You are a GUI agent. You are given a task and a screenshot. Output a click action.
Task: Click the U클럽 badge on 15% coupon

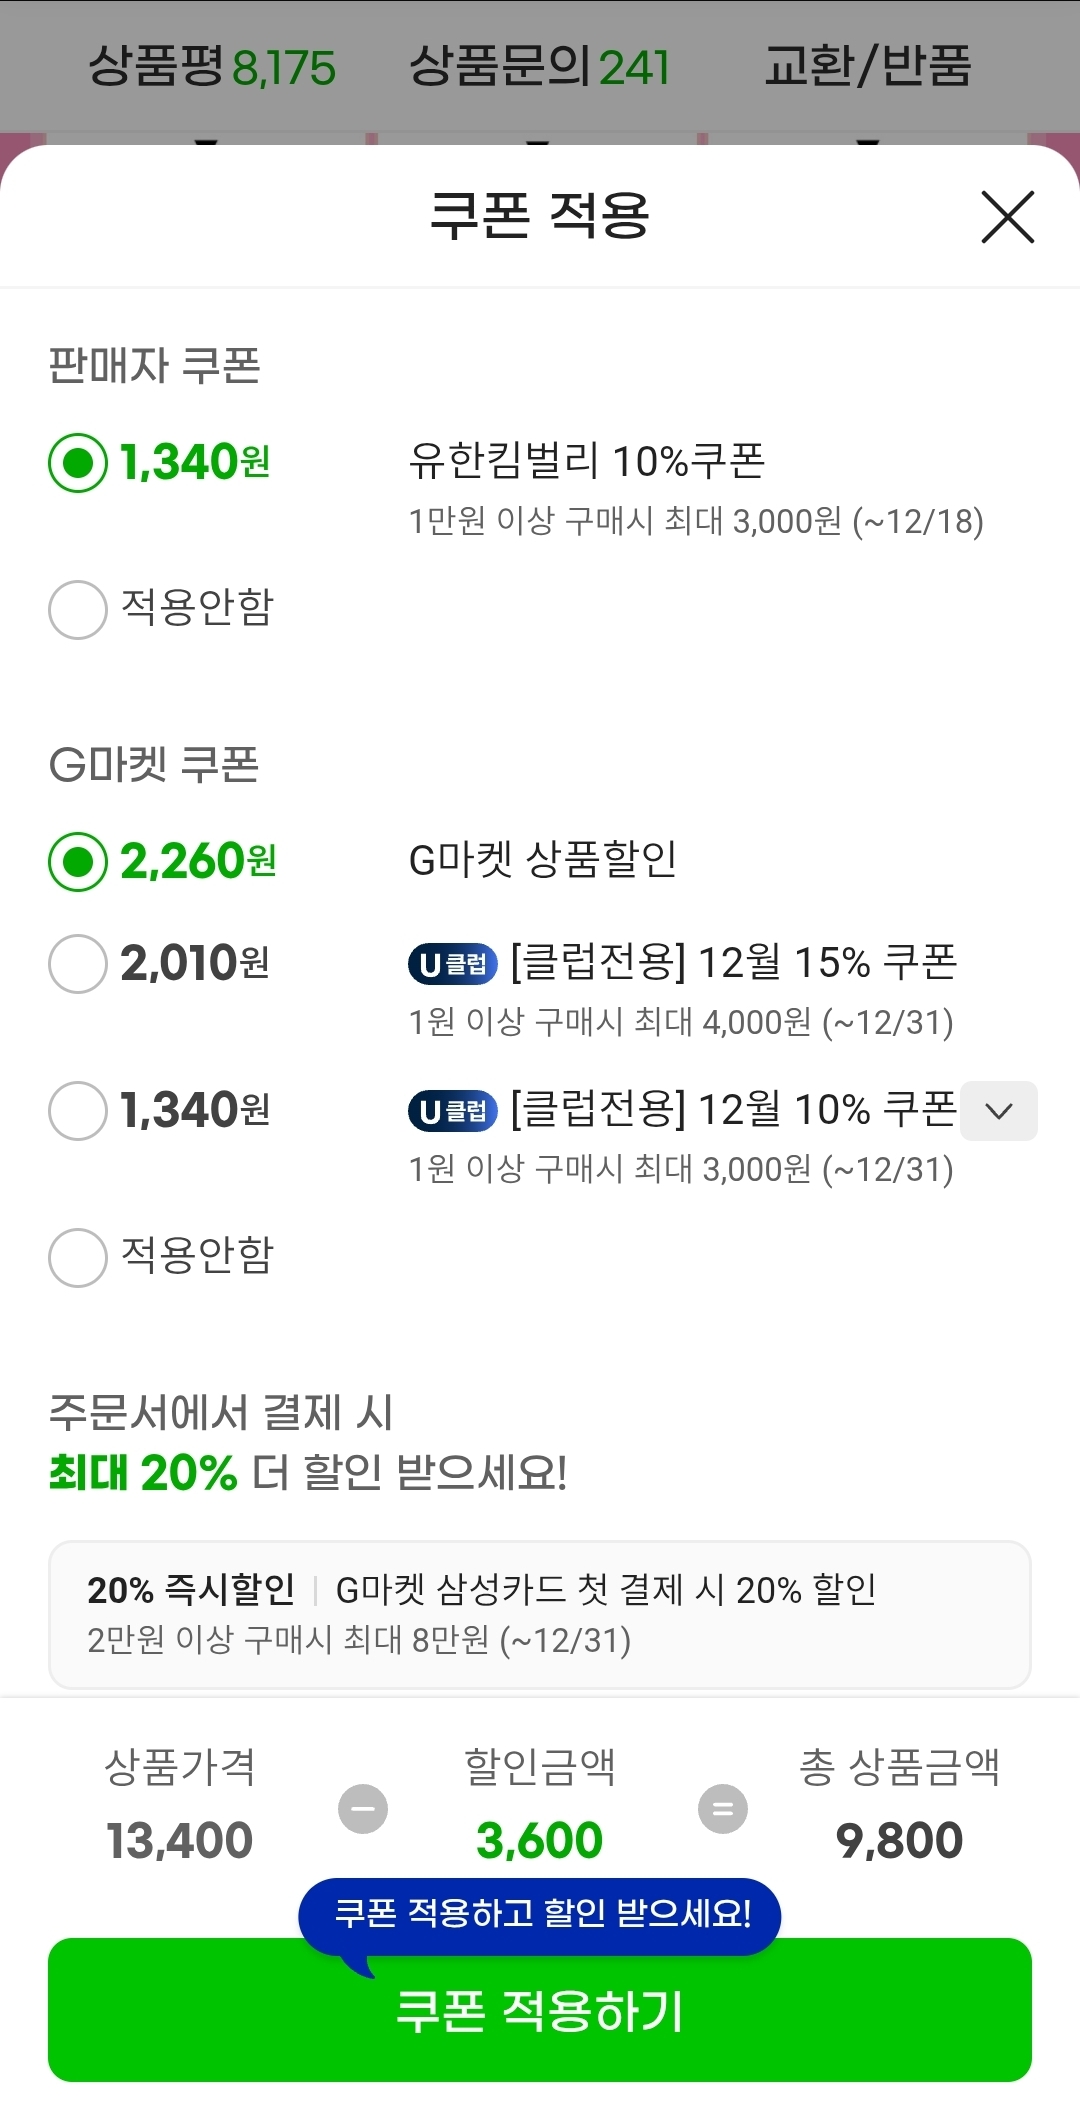[x=452, y=964]
